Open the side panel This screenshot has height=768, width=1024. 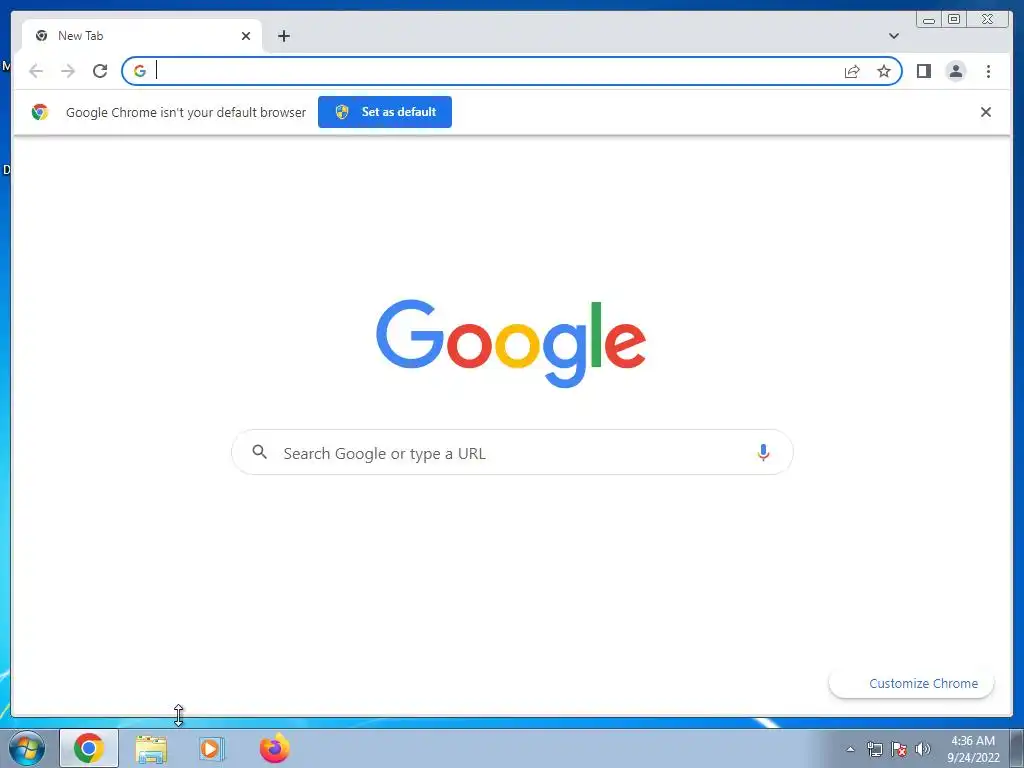(923, 71)
